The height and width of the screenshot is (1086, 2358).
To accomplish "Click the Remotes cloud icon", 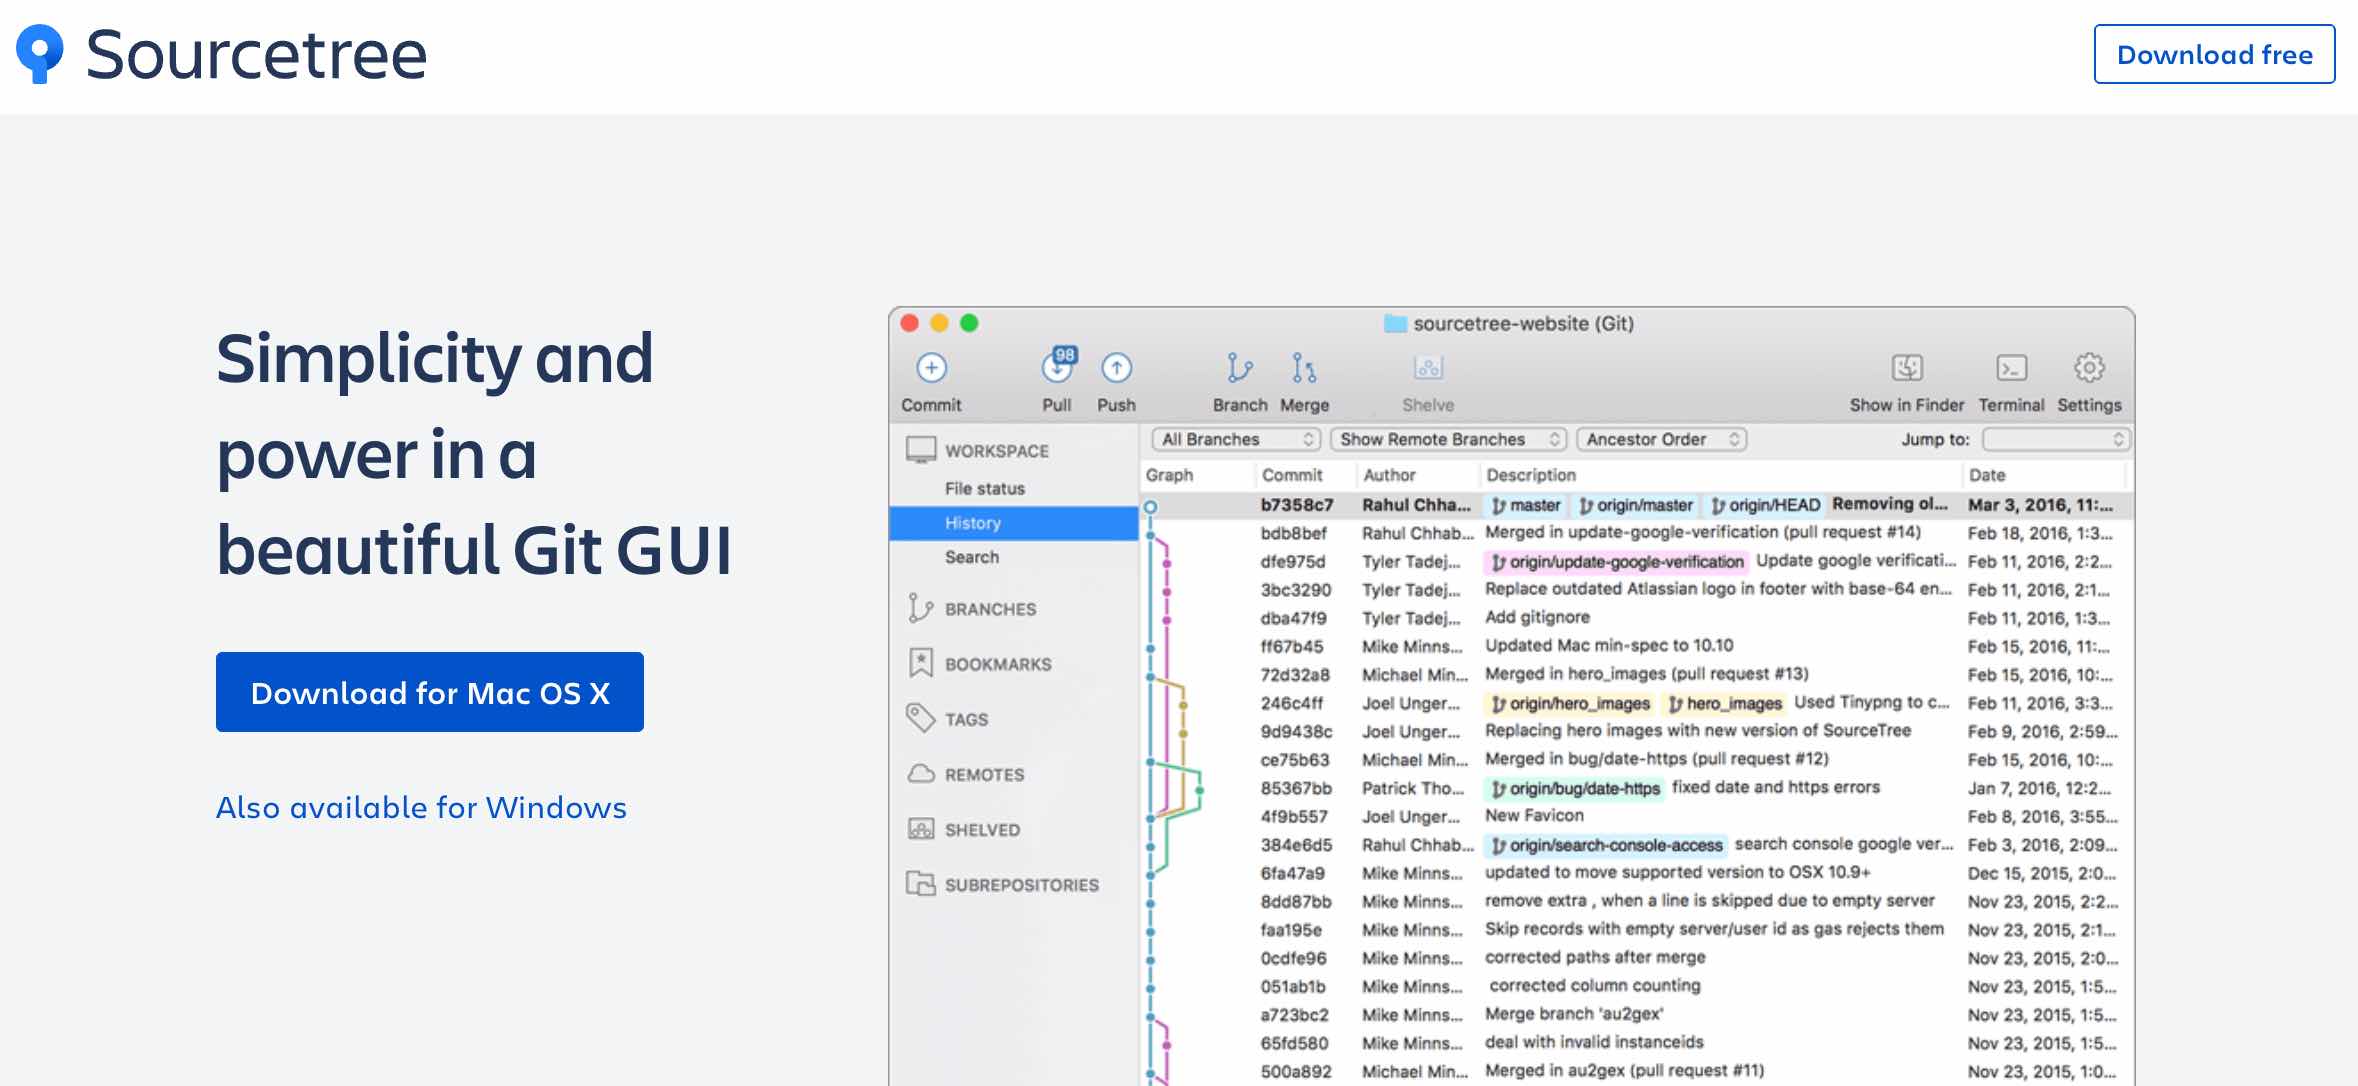I will [x=921, y=774].
